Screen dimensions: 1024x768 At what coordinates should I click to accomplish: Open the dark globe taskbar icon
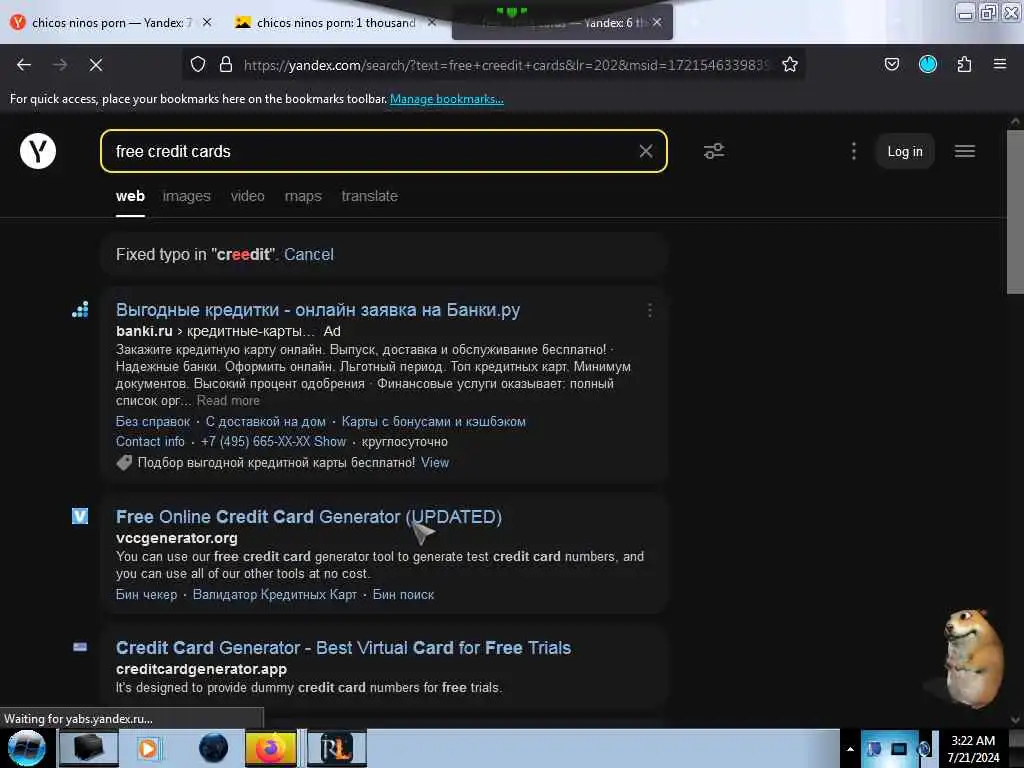[214, 748]
